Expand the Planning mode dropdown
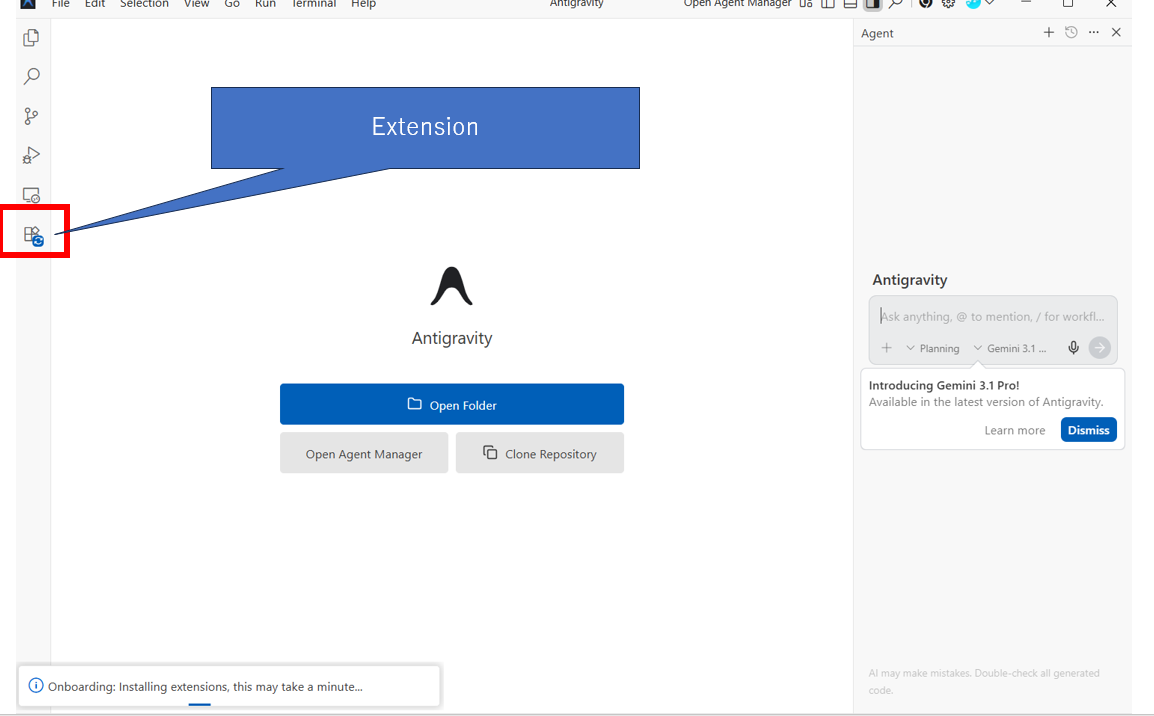This screenshot has height=716, width=1154. (932, 348)
